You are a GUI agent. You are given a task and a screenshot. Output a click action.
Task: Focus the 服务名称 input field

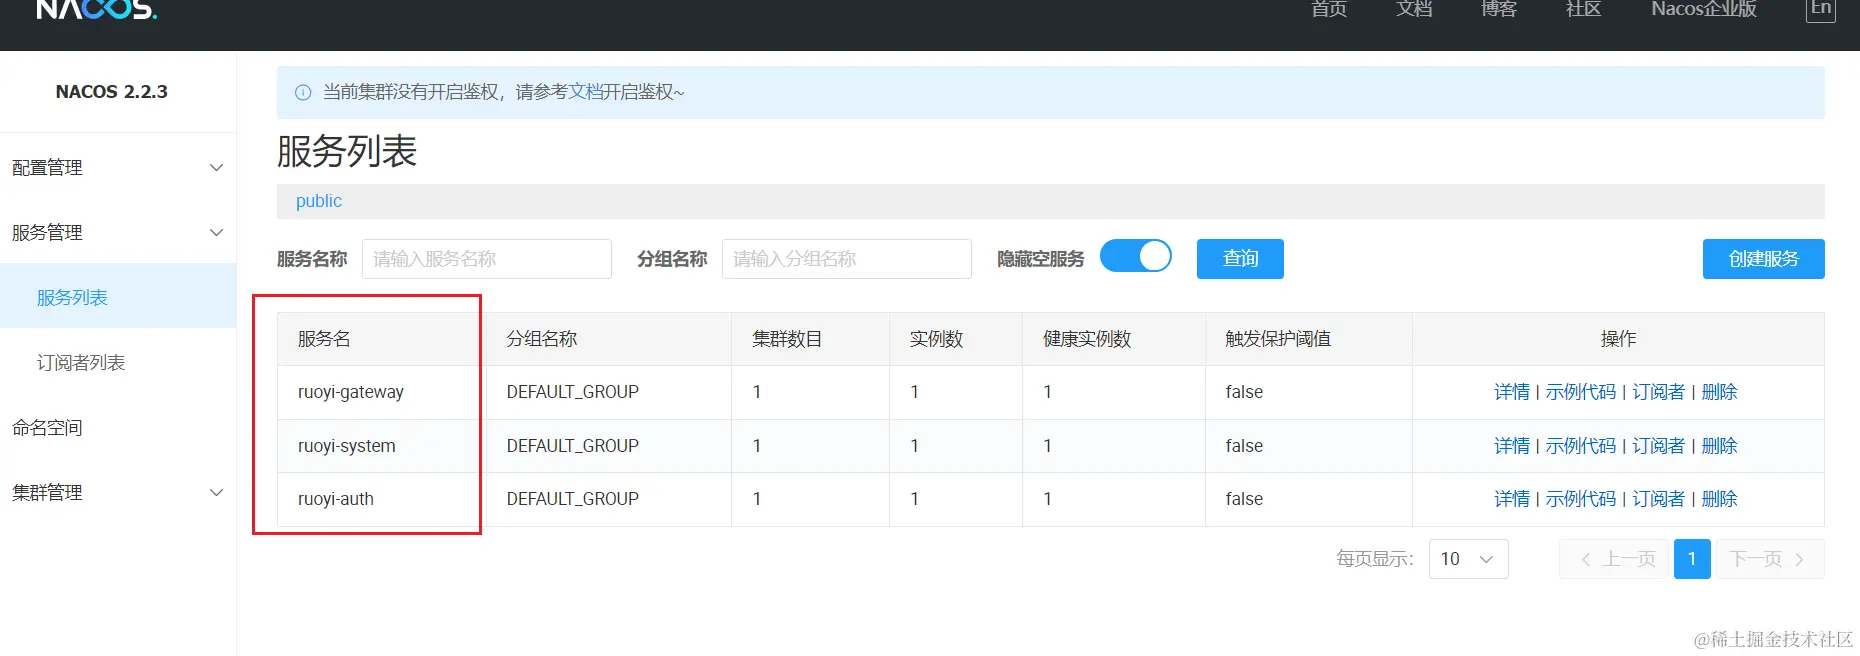point(487,259)
